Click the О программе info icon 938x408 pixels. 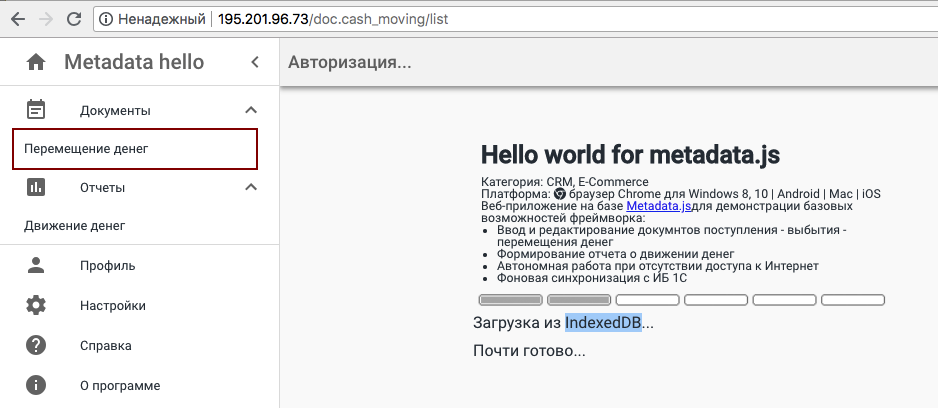tap(36, 385)
